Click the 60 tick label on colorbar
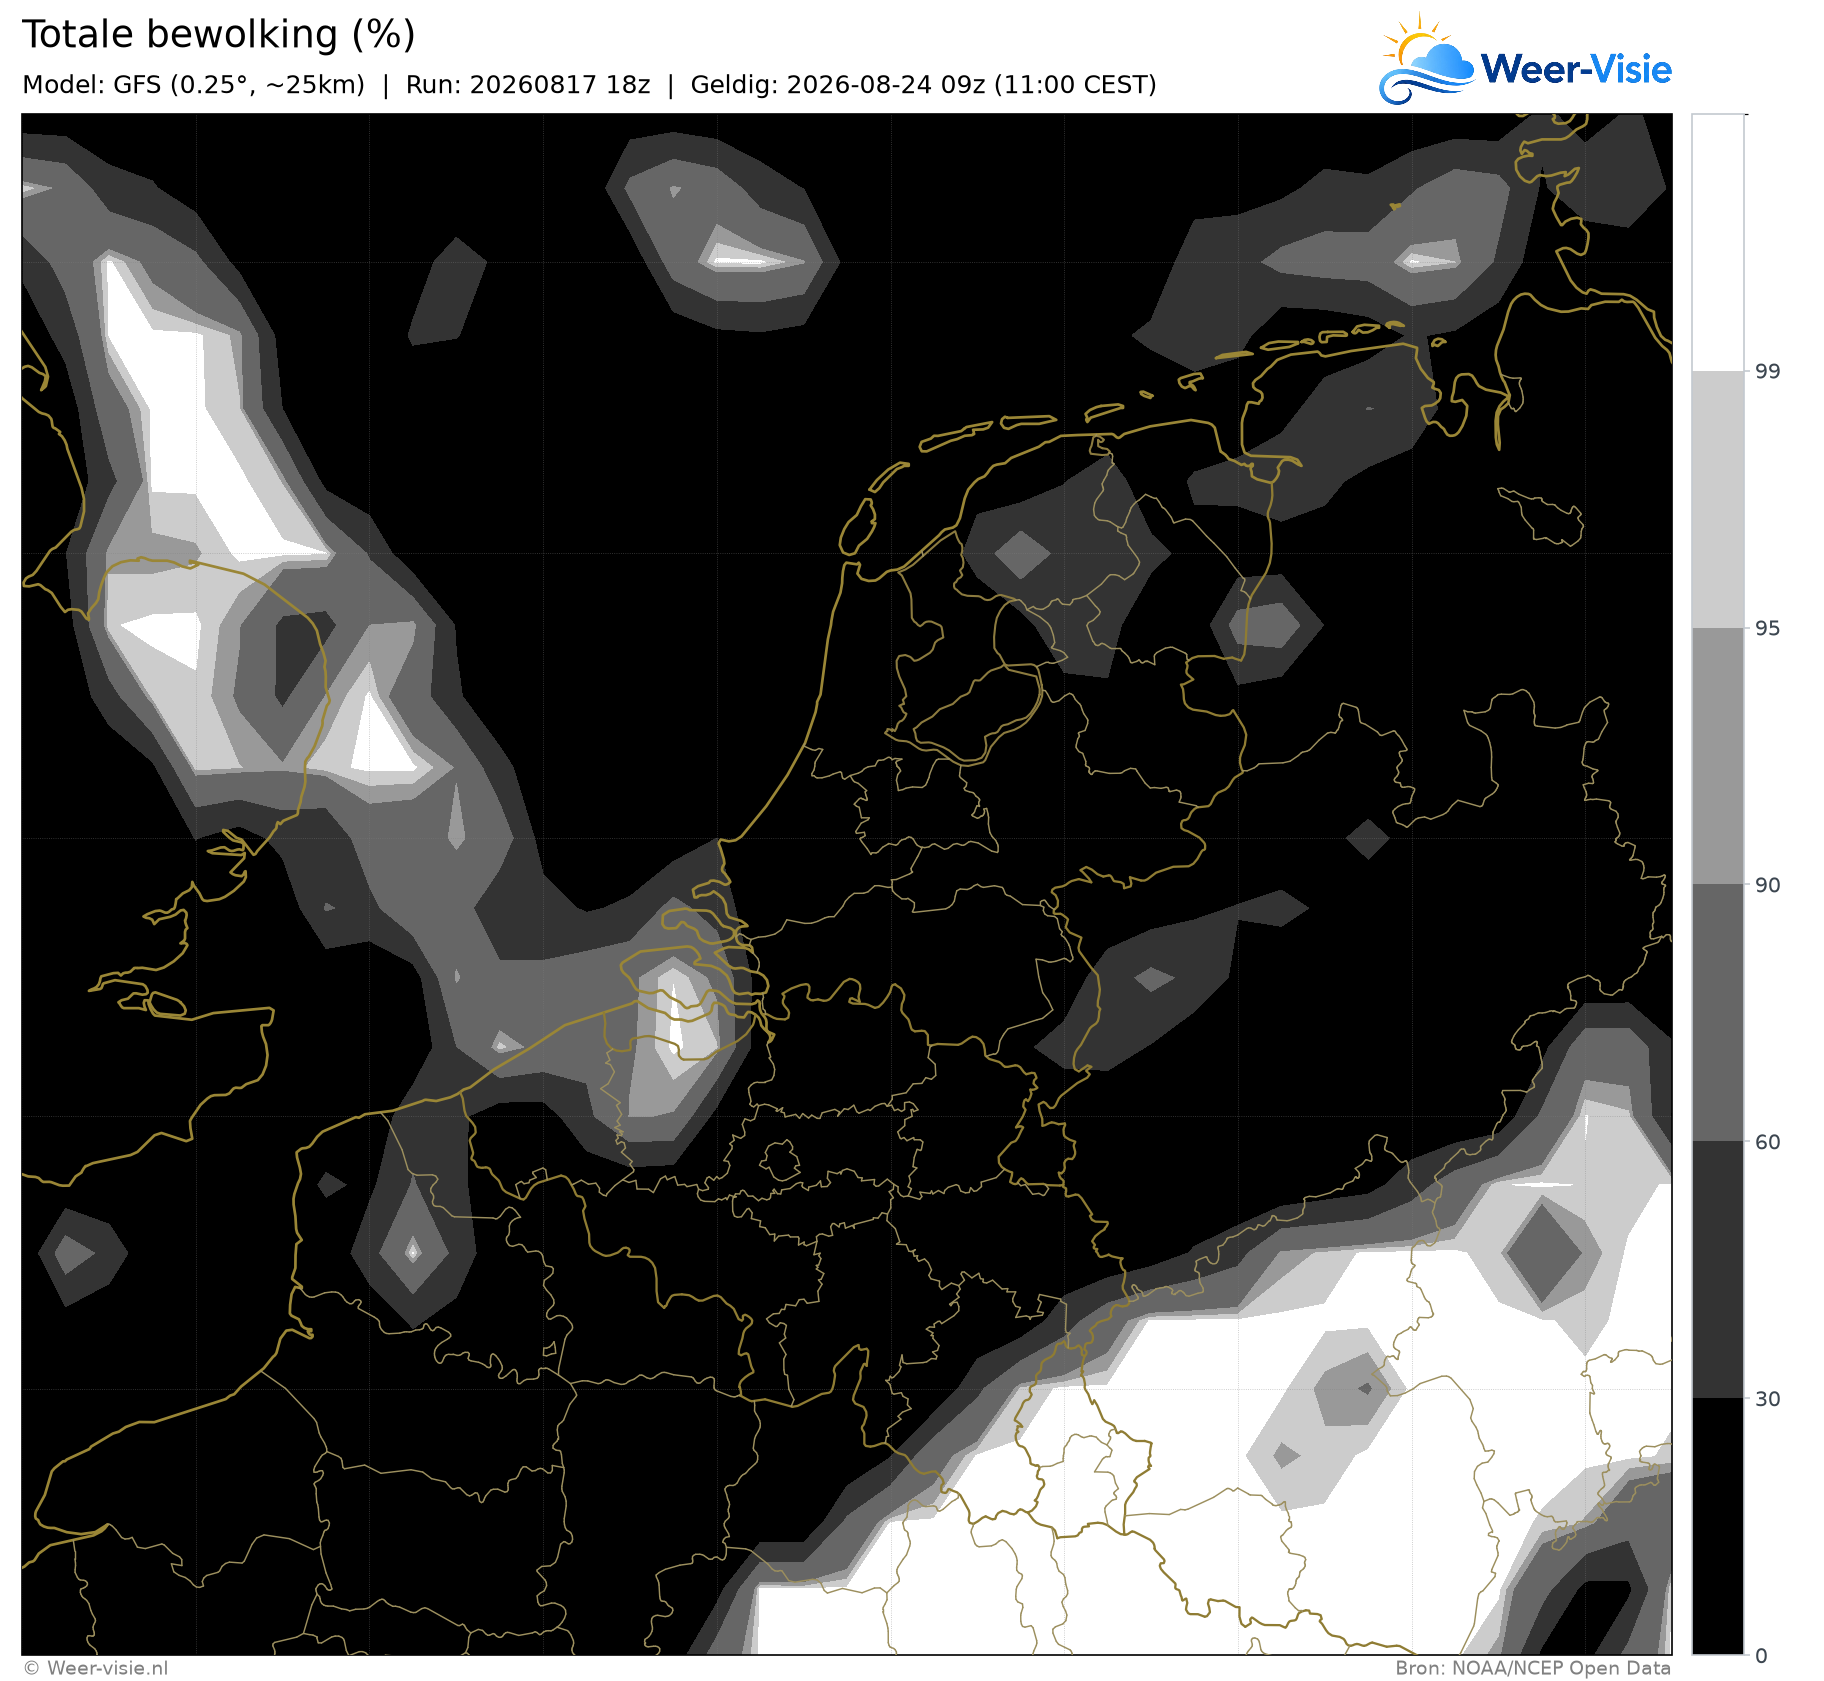 [1768, 1142]
